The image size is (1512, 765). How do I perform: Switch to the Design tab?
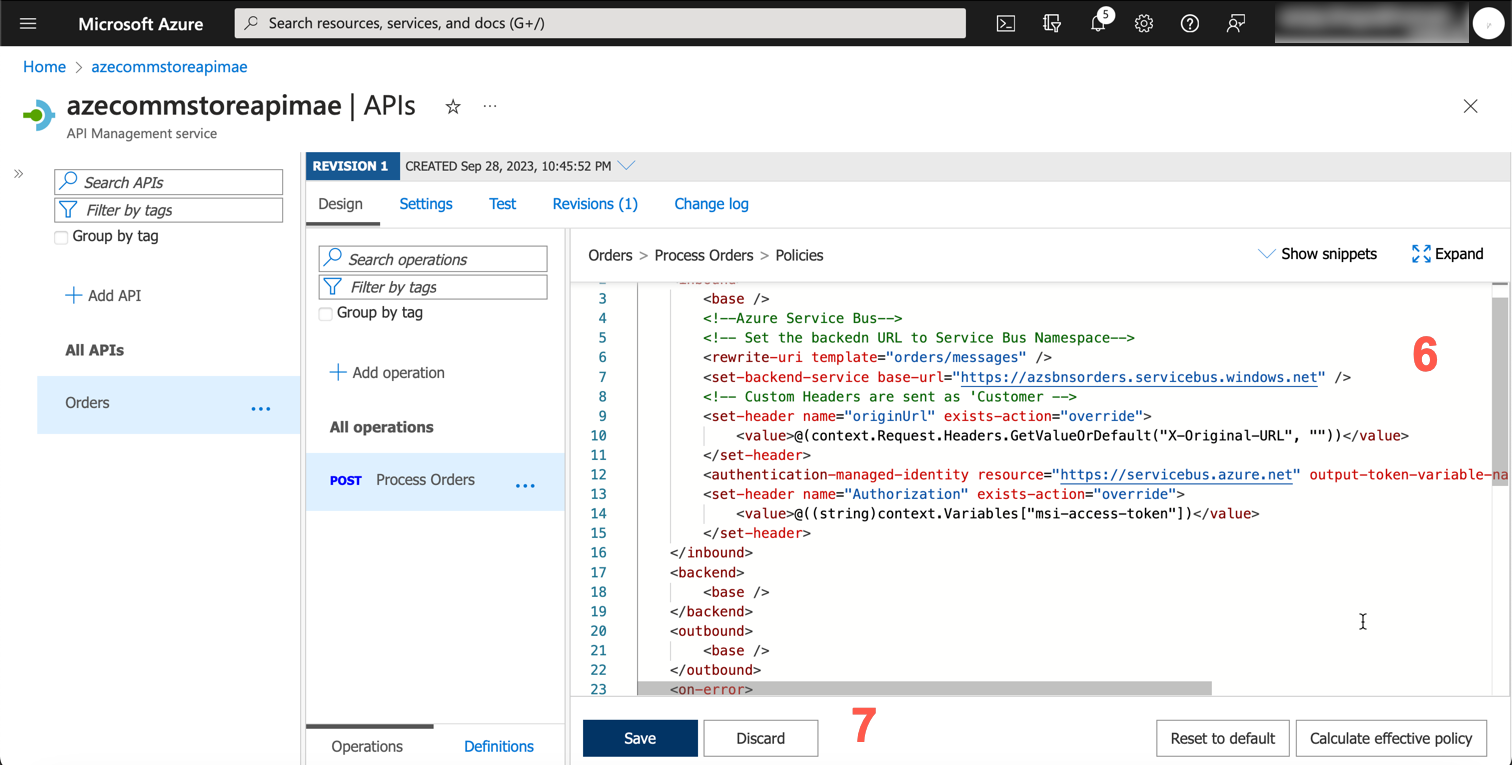341,204
